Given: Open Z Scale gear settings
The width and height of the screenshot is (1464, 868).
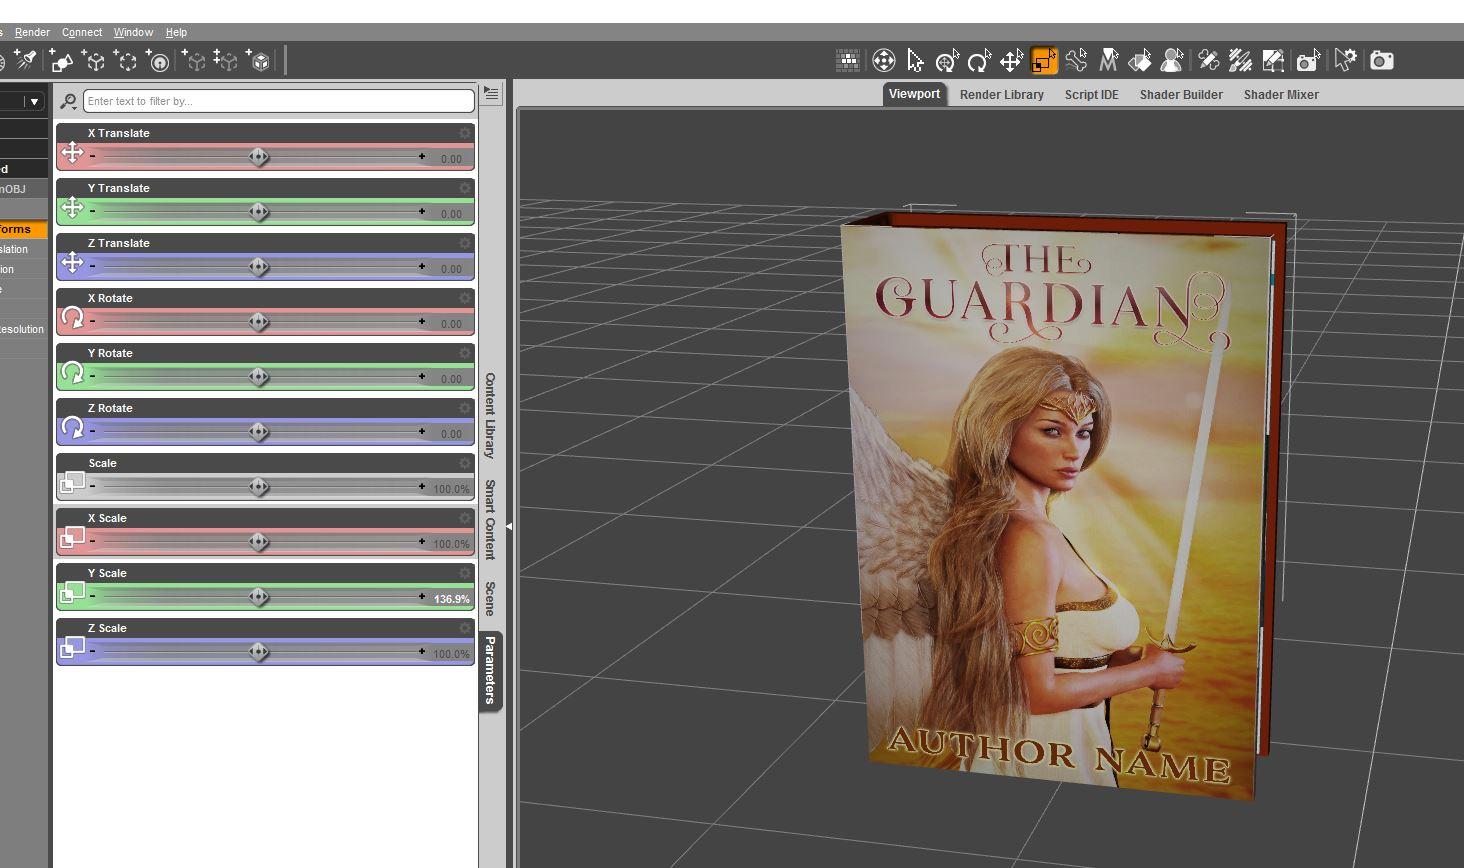Looking at the screenshot, I should 465,628.
